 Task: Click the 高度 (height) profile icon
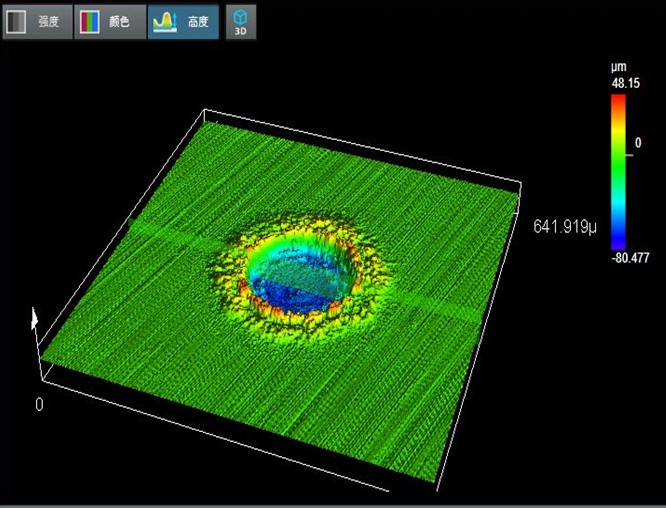pos(166,21)
